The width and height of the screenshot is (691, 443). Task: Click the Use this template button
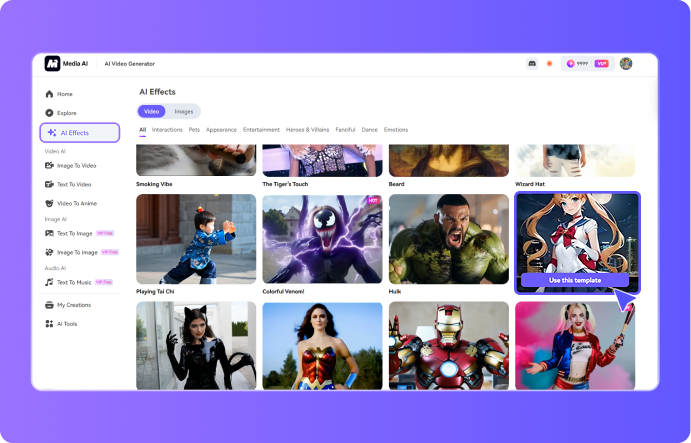pyautogui.click(x=575, y=280)
